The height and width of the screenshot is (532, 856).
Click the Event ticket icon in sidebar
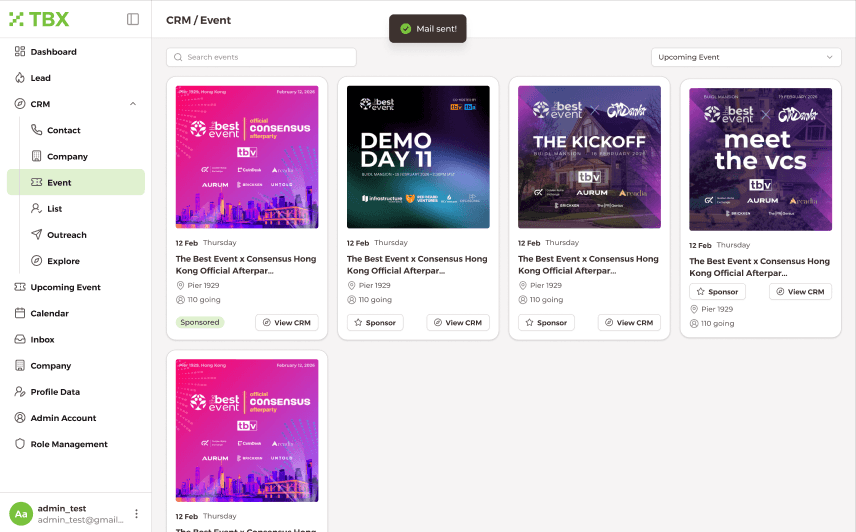[37, 182]
